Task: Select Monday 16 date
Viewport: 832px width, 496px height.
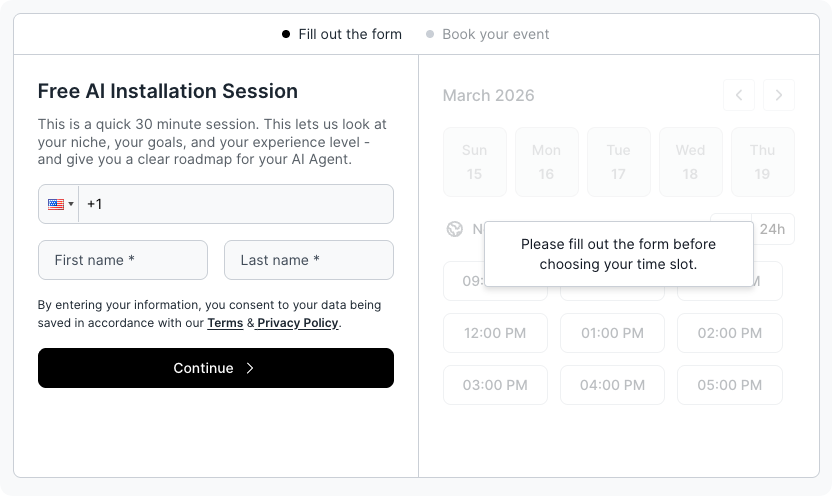Action: tap(546, 162)
